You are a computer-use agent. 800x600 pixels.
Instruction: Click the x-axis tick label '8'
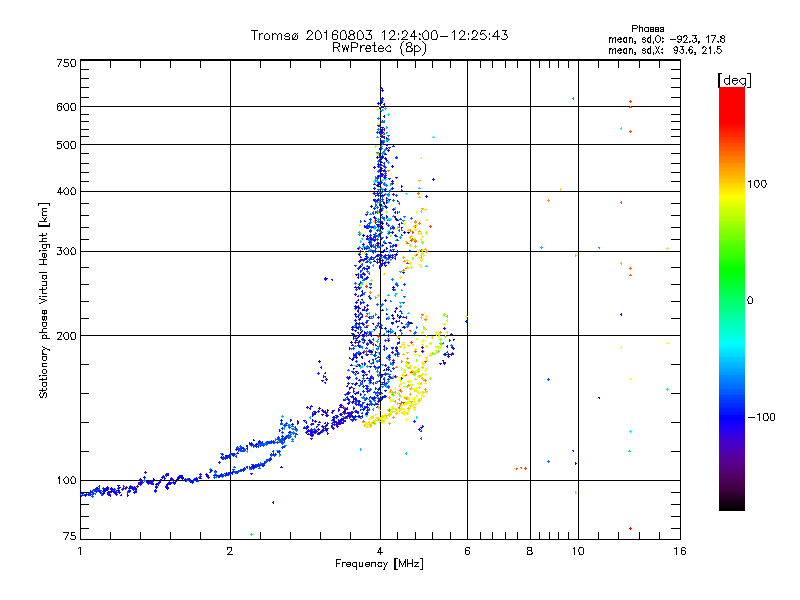click(530, 551)
